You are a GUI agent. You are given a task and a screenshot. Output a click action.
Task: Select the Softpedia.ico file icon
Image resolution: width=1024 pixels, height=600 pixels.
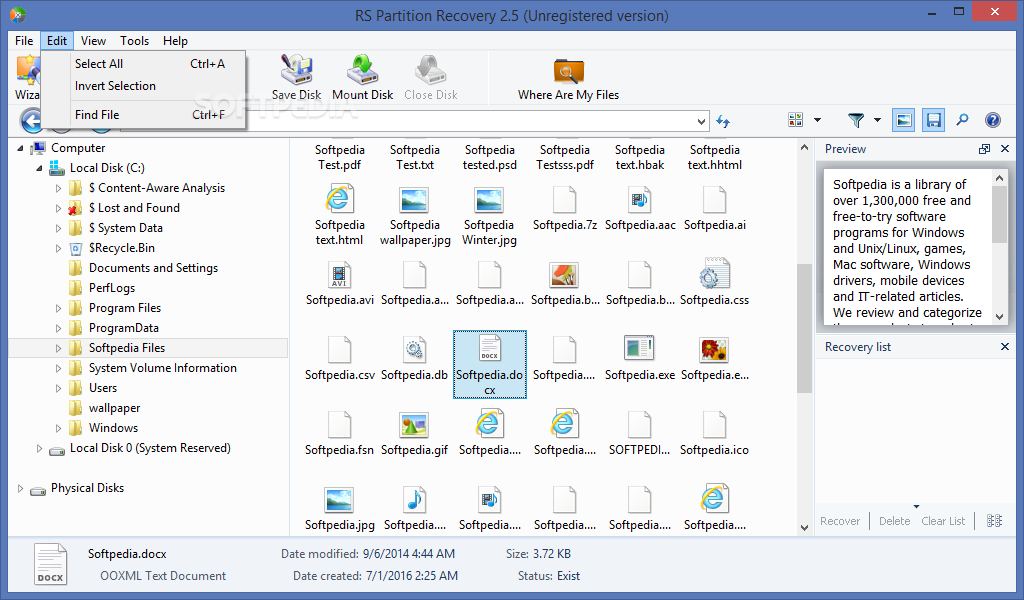(x=714, y=424)
